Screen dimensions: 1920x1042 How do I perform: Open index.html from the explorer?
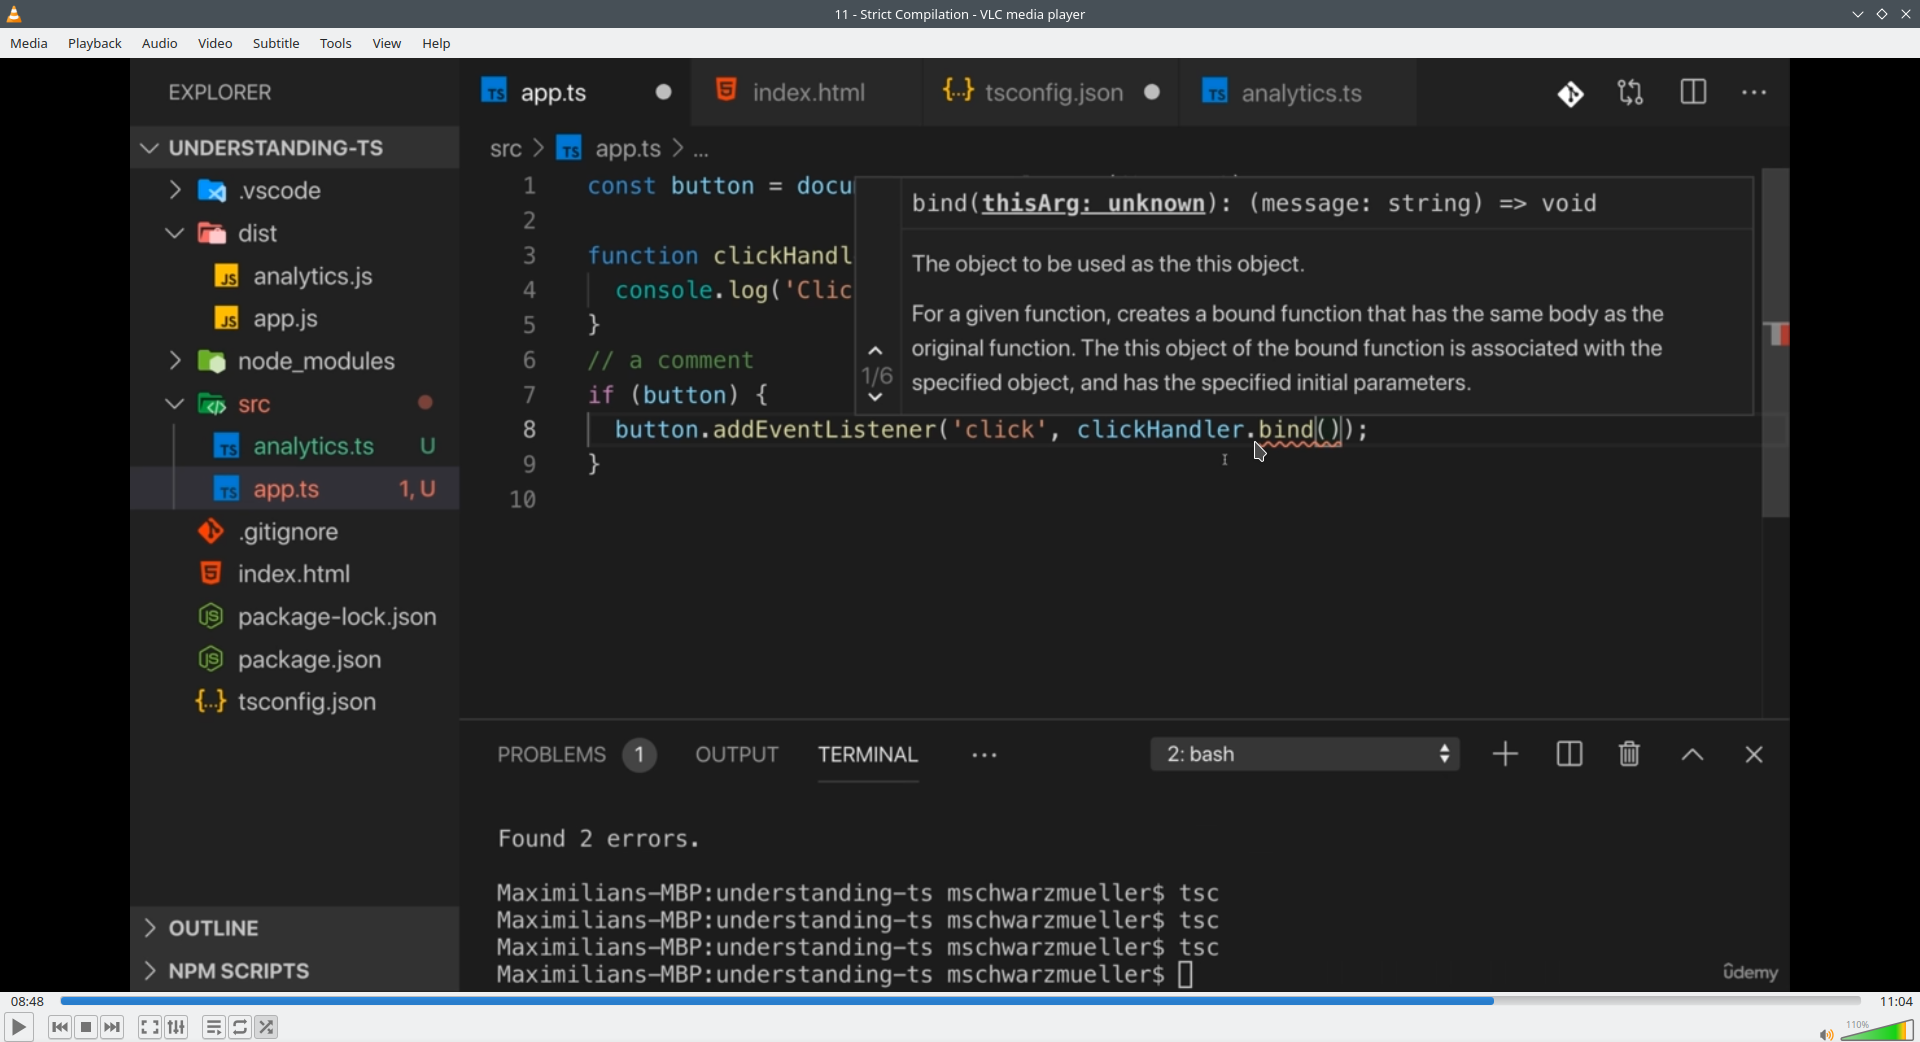point(295,575)
